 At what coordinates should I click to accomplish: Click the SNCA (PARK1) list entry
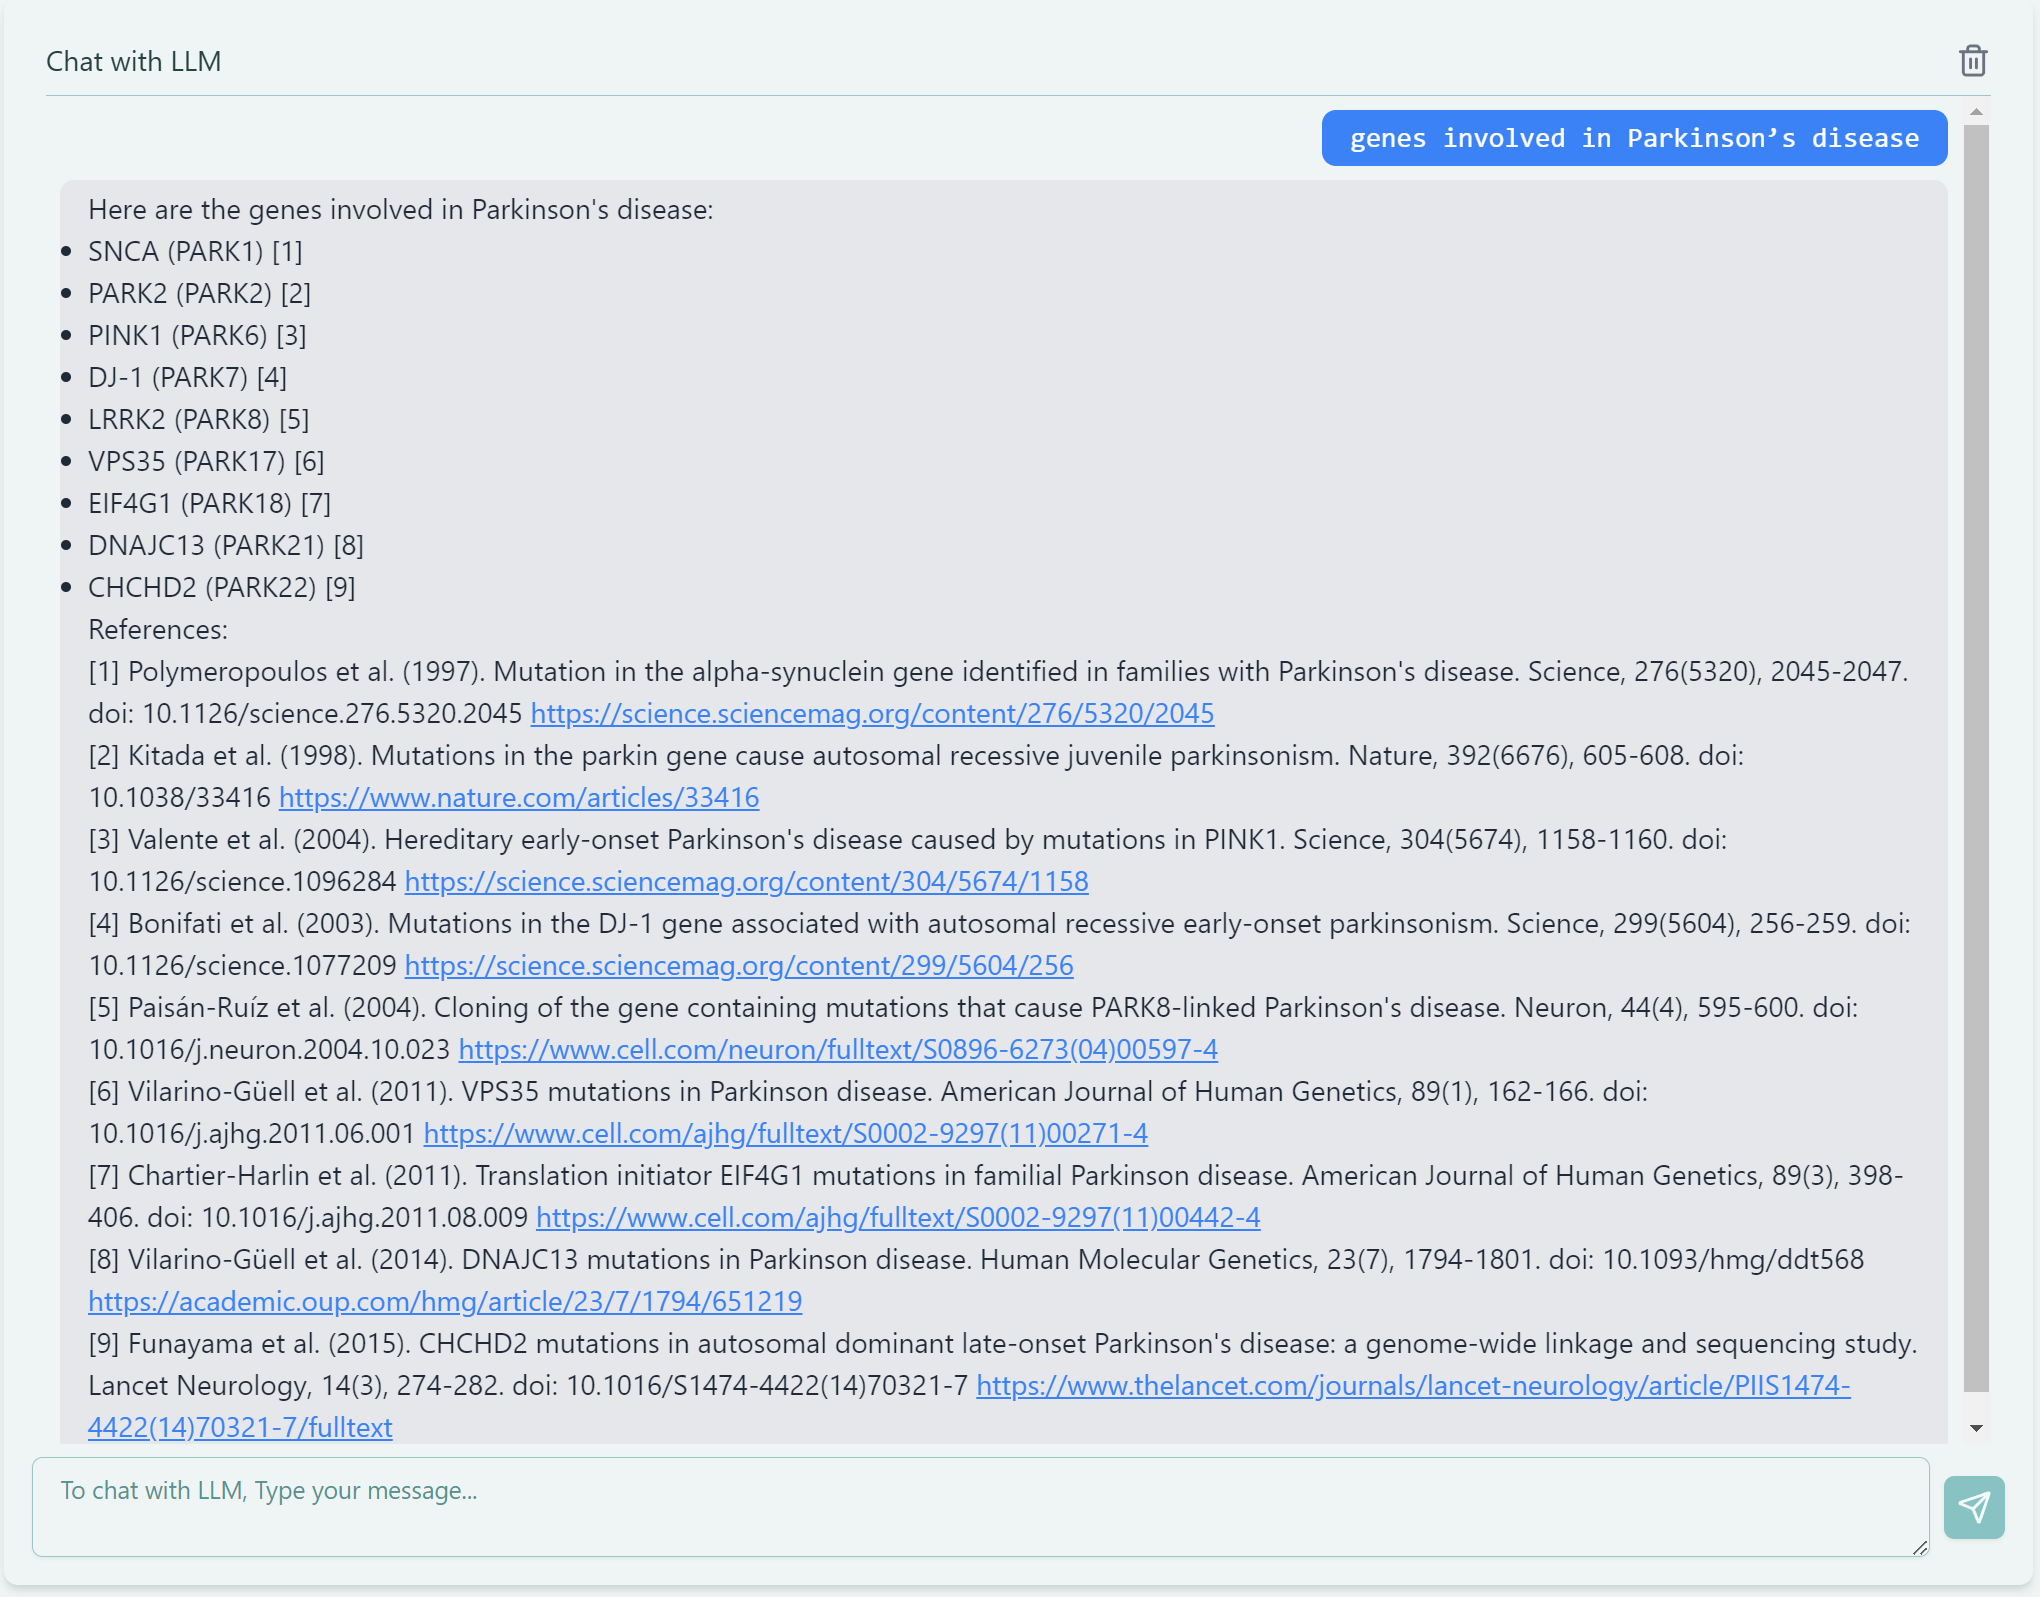(196, 252)
